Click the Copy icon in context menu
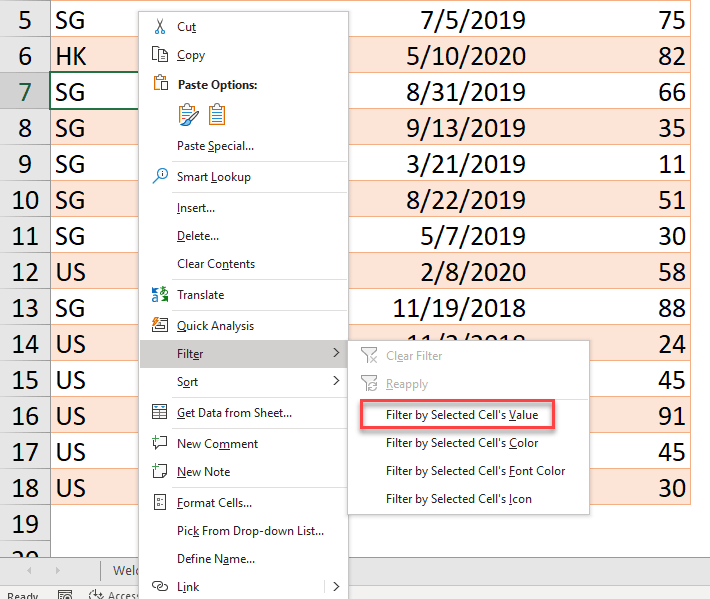The image size is (710, 599). 159,56
